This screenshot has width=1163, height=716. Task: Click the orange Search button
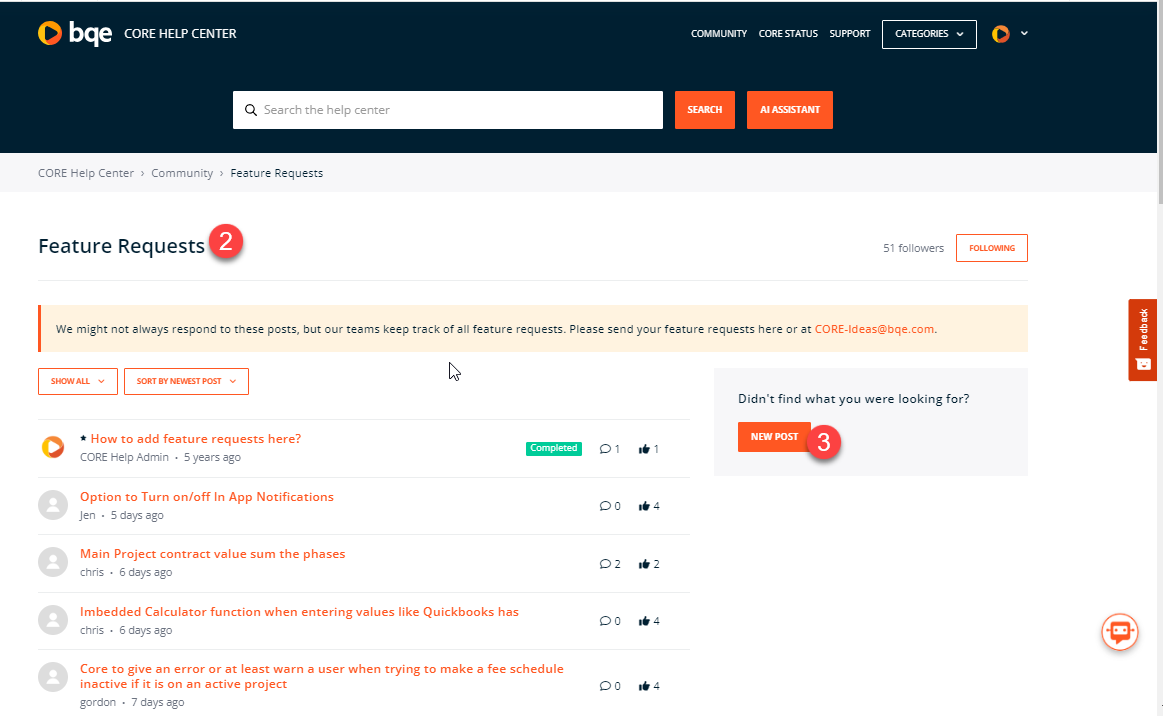(705, 110)
